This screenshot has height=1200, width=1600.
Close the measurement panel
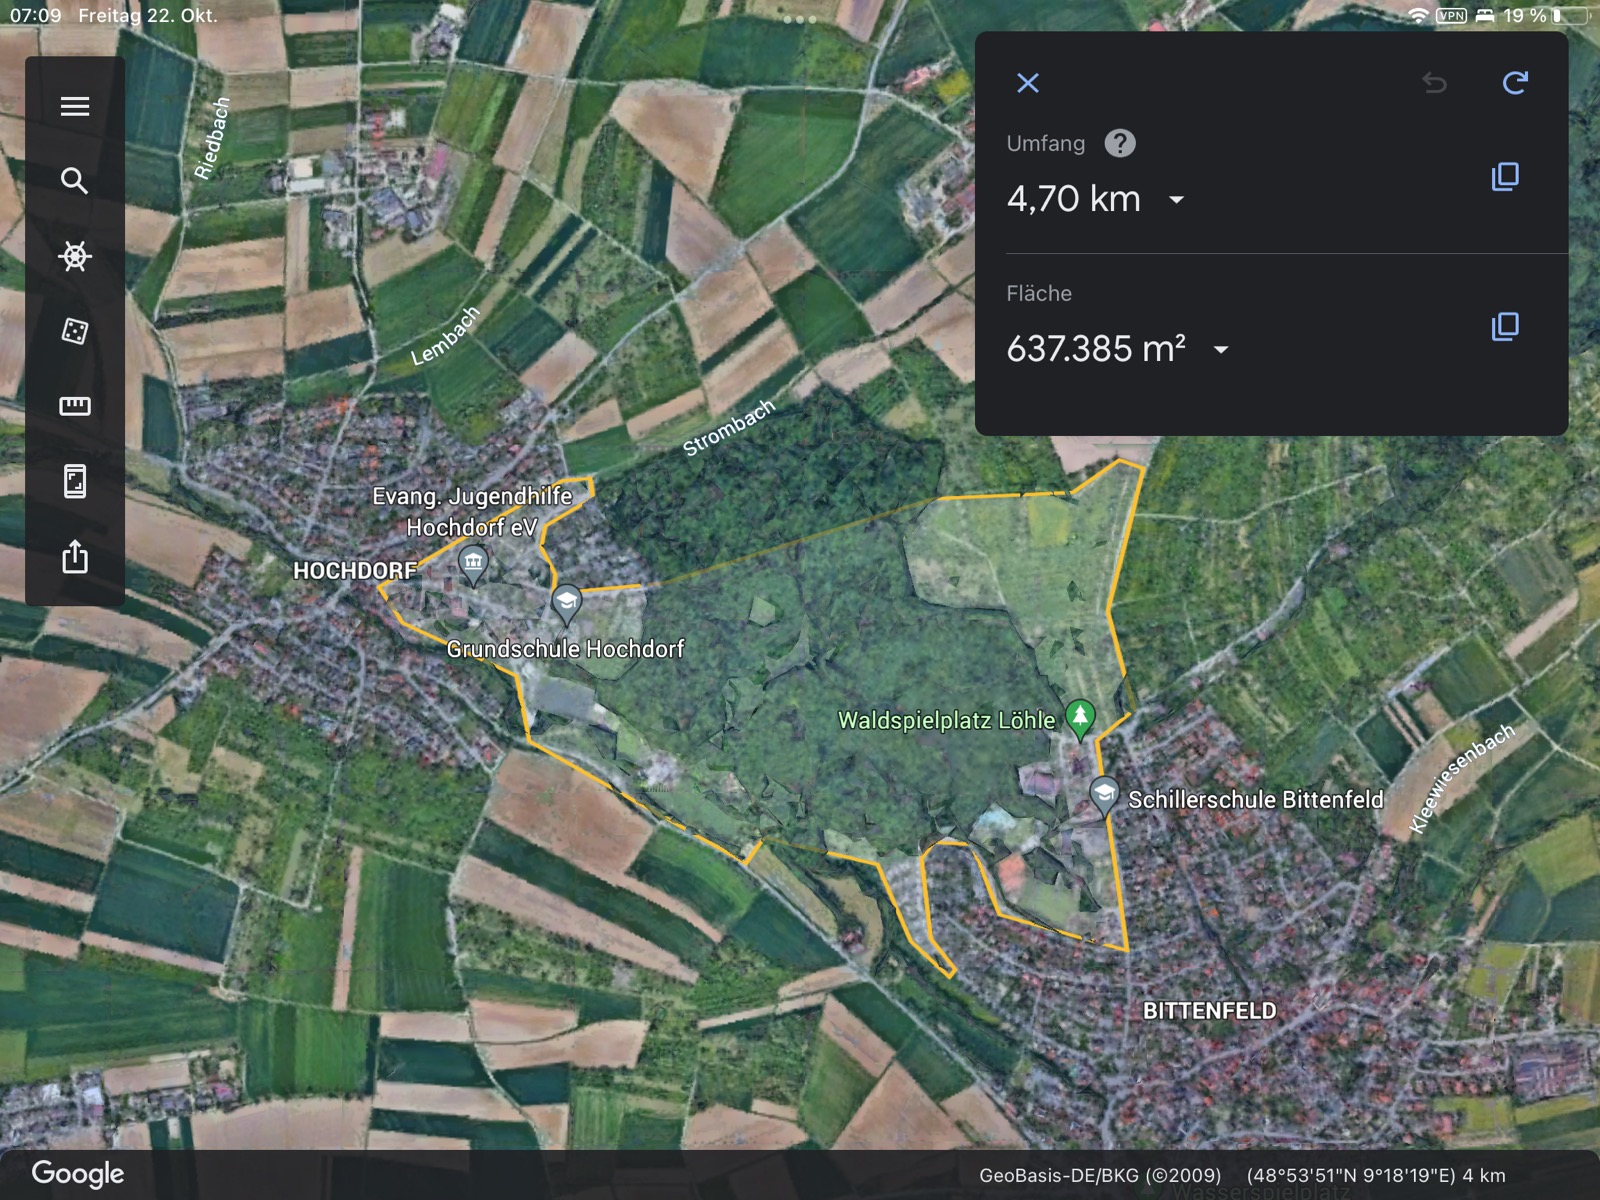click(x=1028, y=83)
